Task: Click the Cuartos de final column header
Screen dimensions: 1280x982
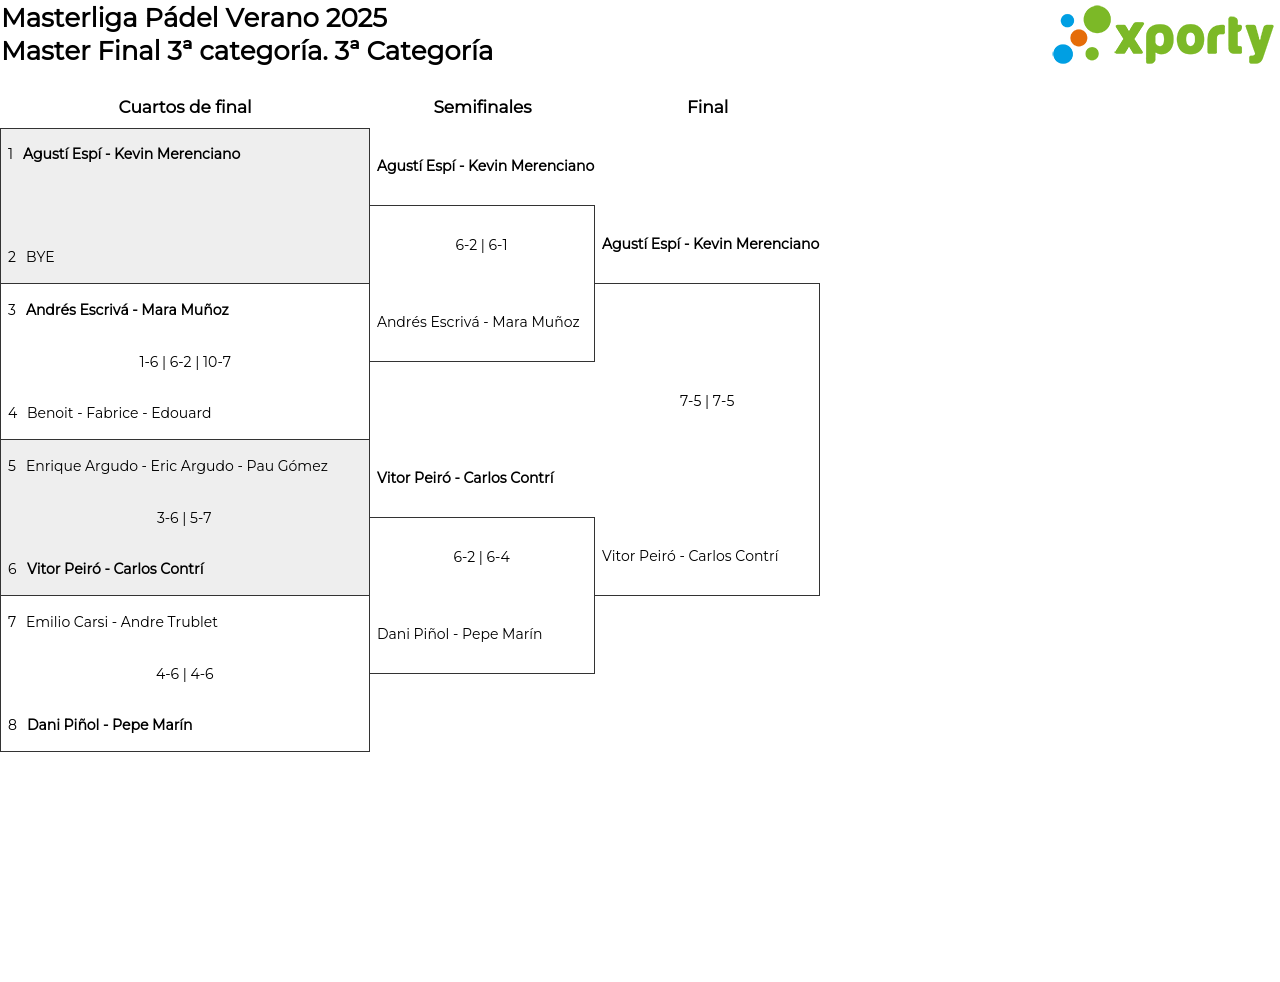Action: [185, 107]
